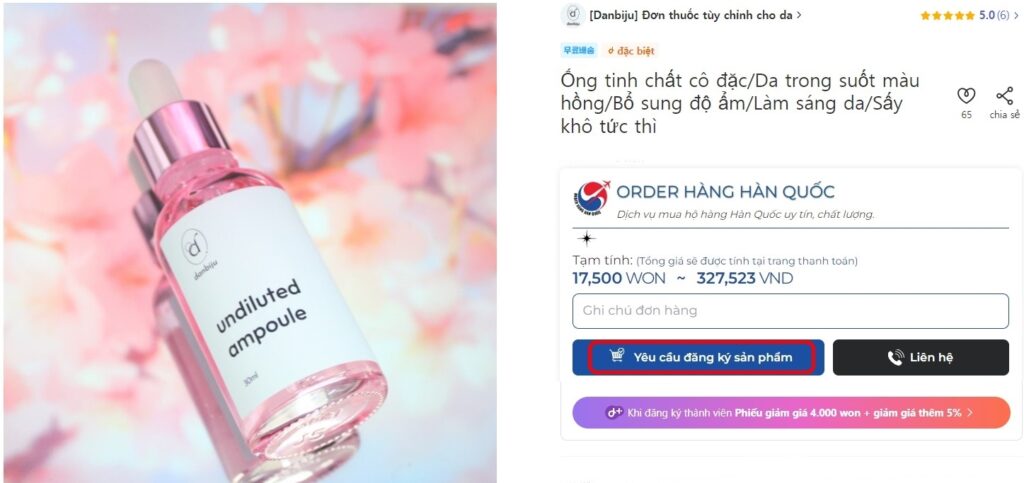Click the black sparkle star icon
Screen dimensions: 1024x483
[586, 239]
